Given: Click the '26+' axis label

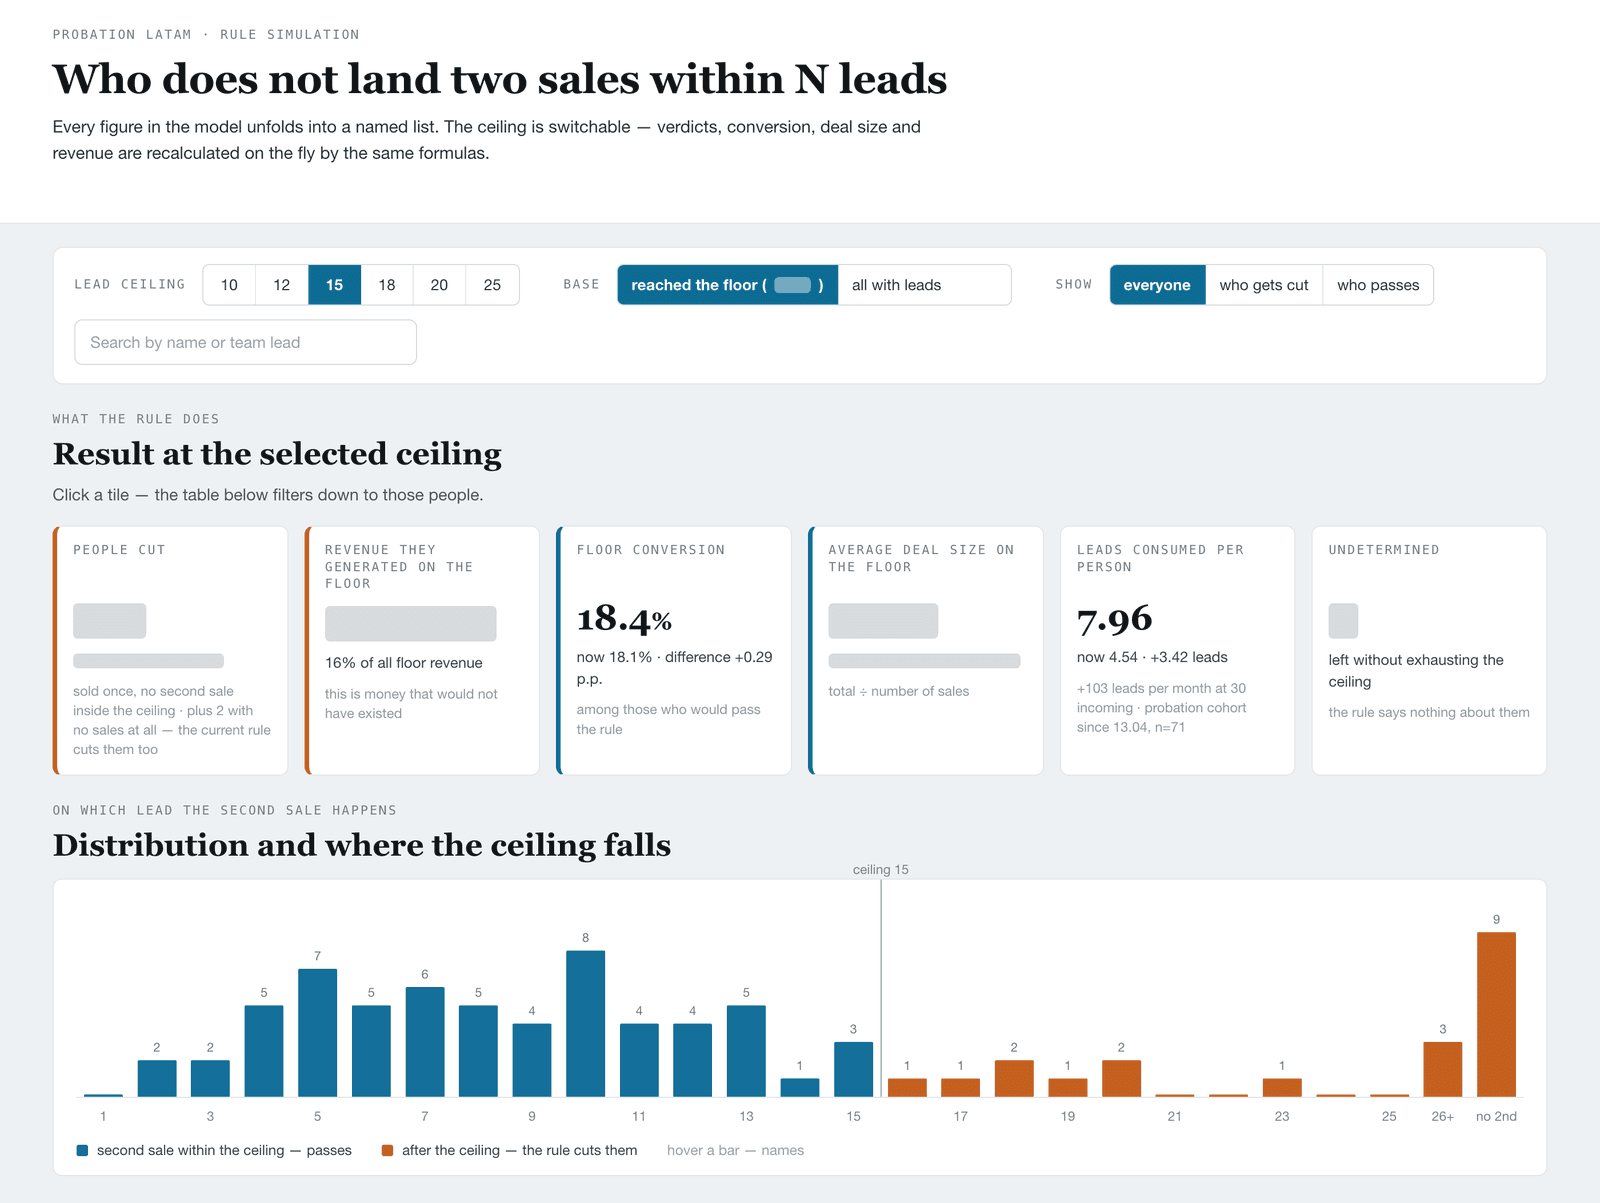Looking at the screenshot, I should coord(1443,1116).
